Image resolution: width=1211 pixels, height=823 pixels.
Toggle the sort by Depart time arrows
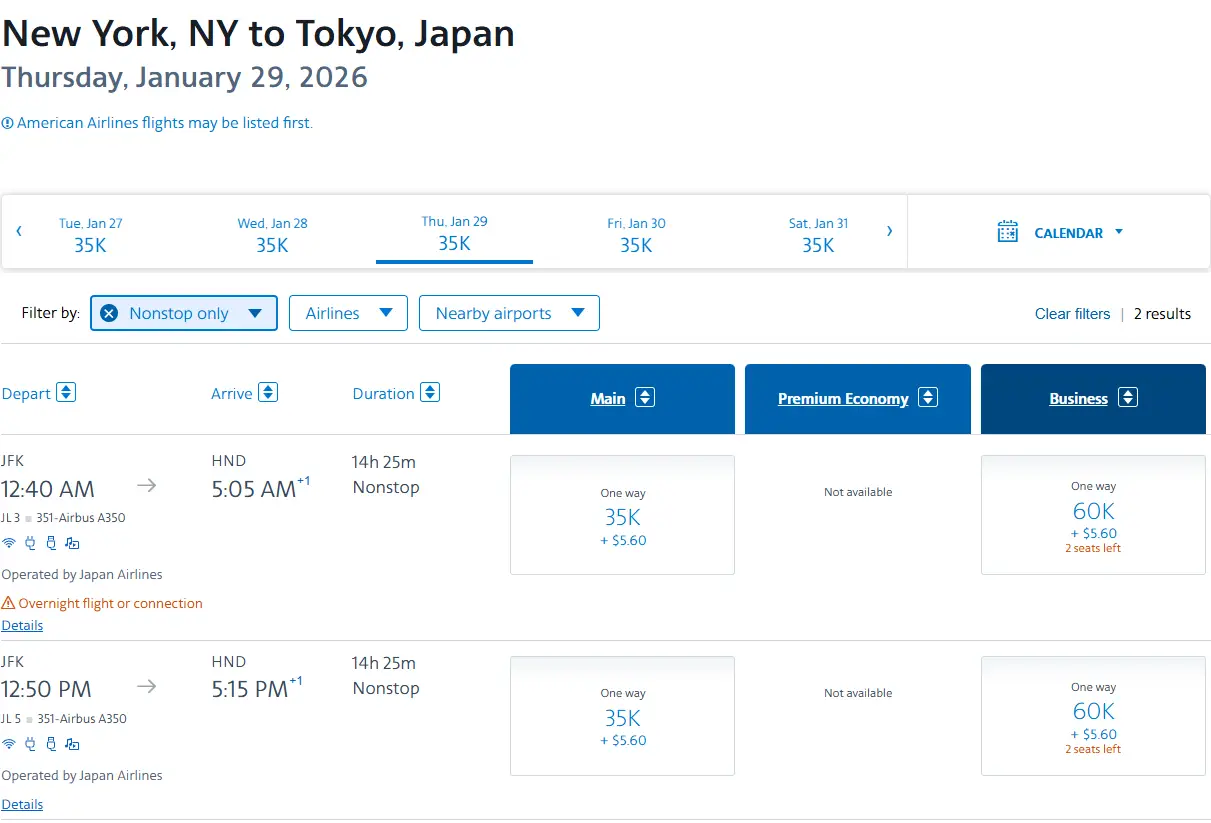[66, 392]
